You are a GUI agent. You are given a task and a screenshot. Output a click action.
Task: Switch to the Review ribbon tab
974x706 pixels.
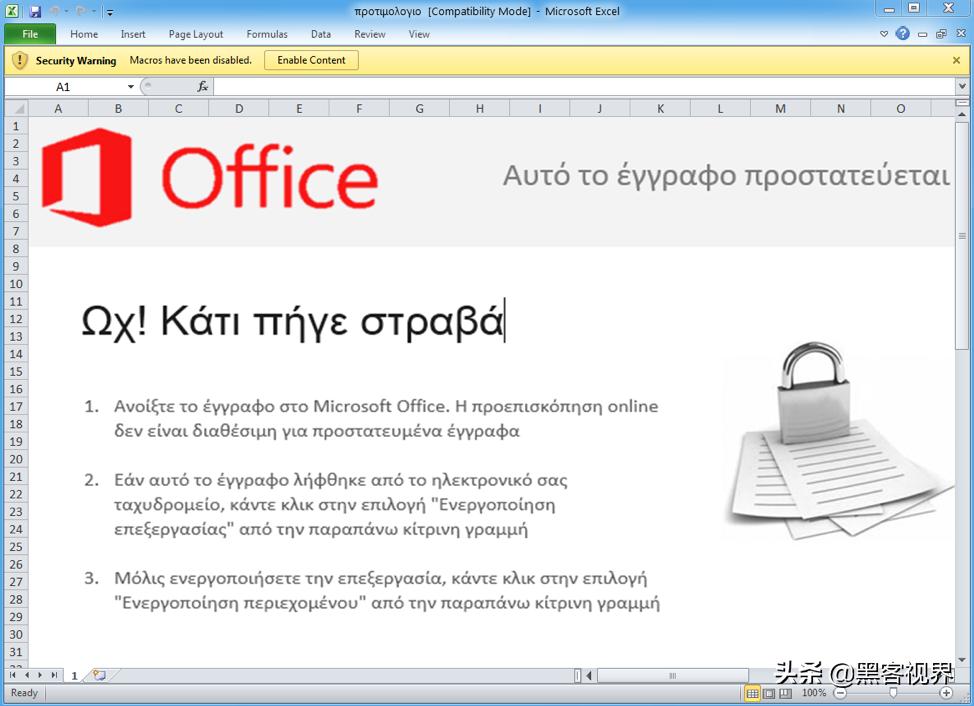[370, 34]
